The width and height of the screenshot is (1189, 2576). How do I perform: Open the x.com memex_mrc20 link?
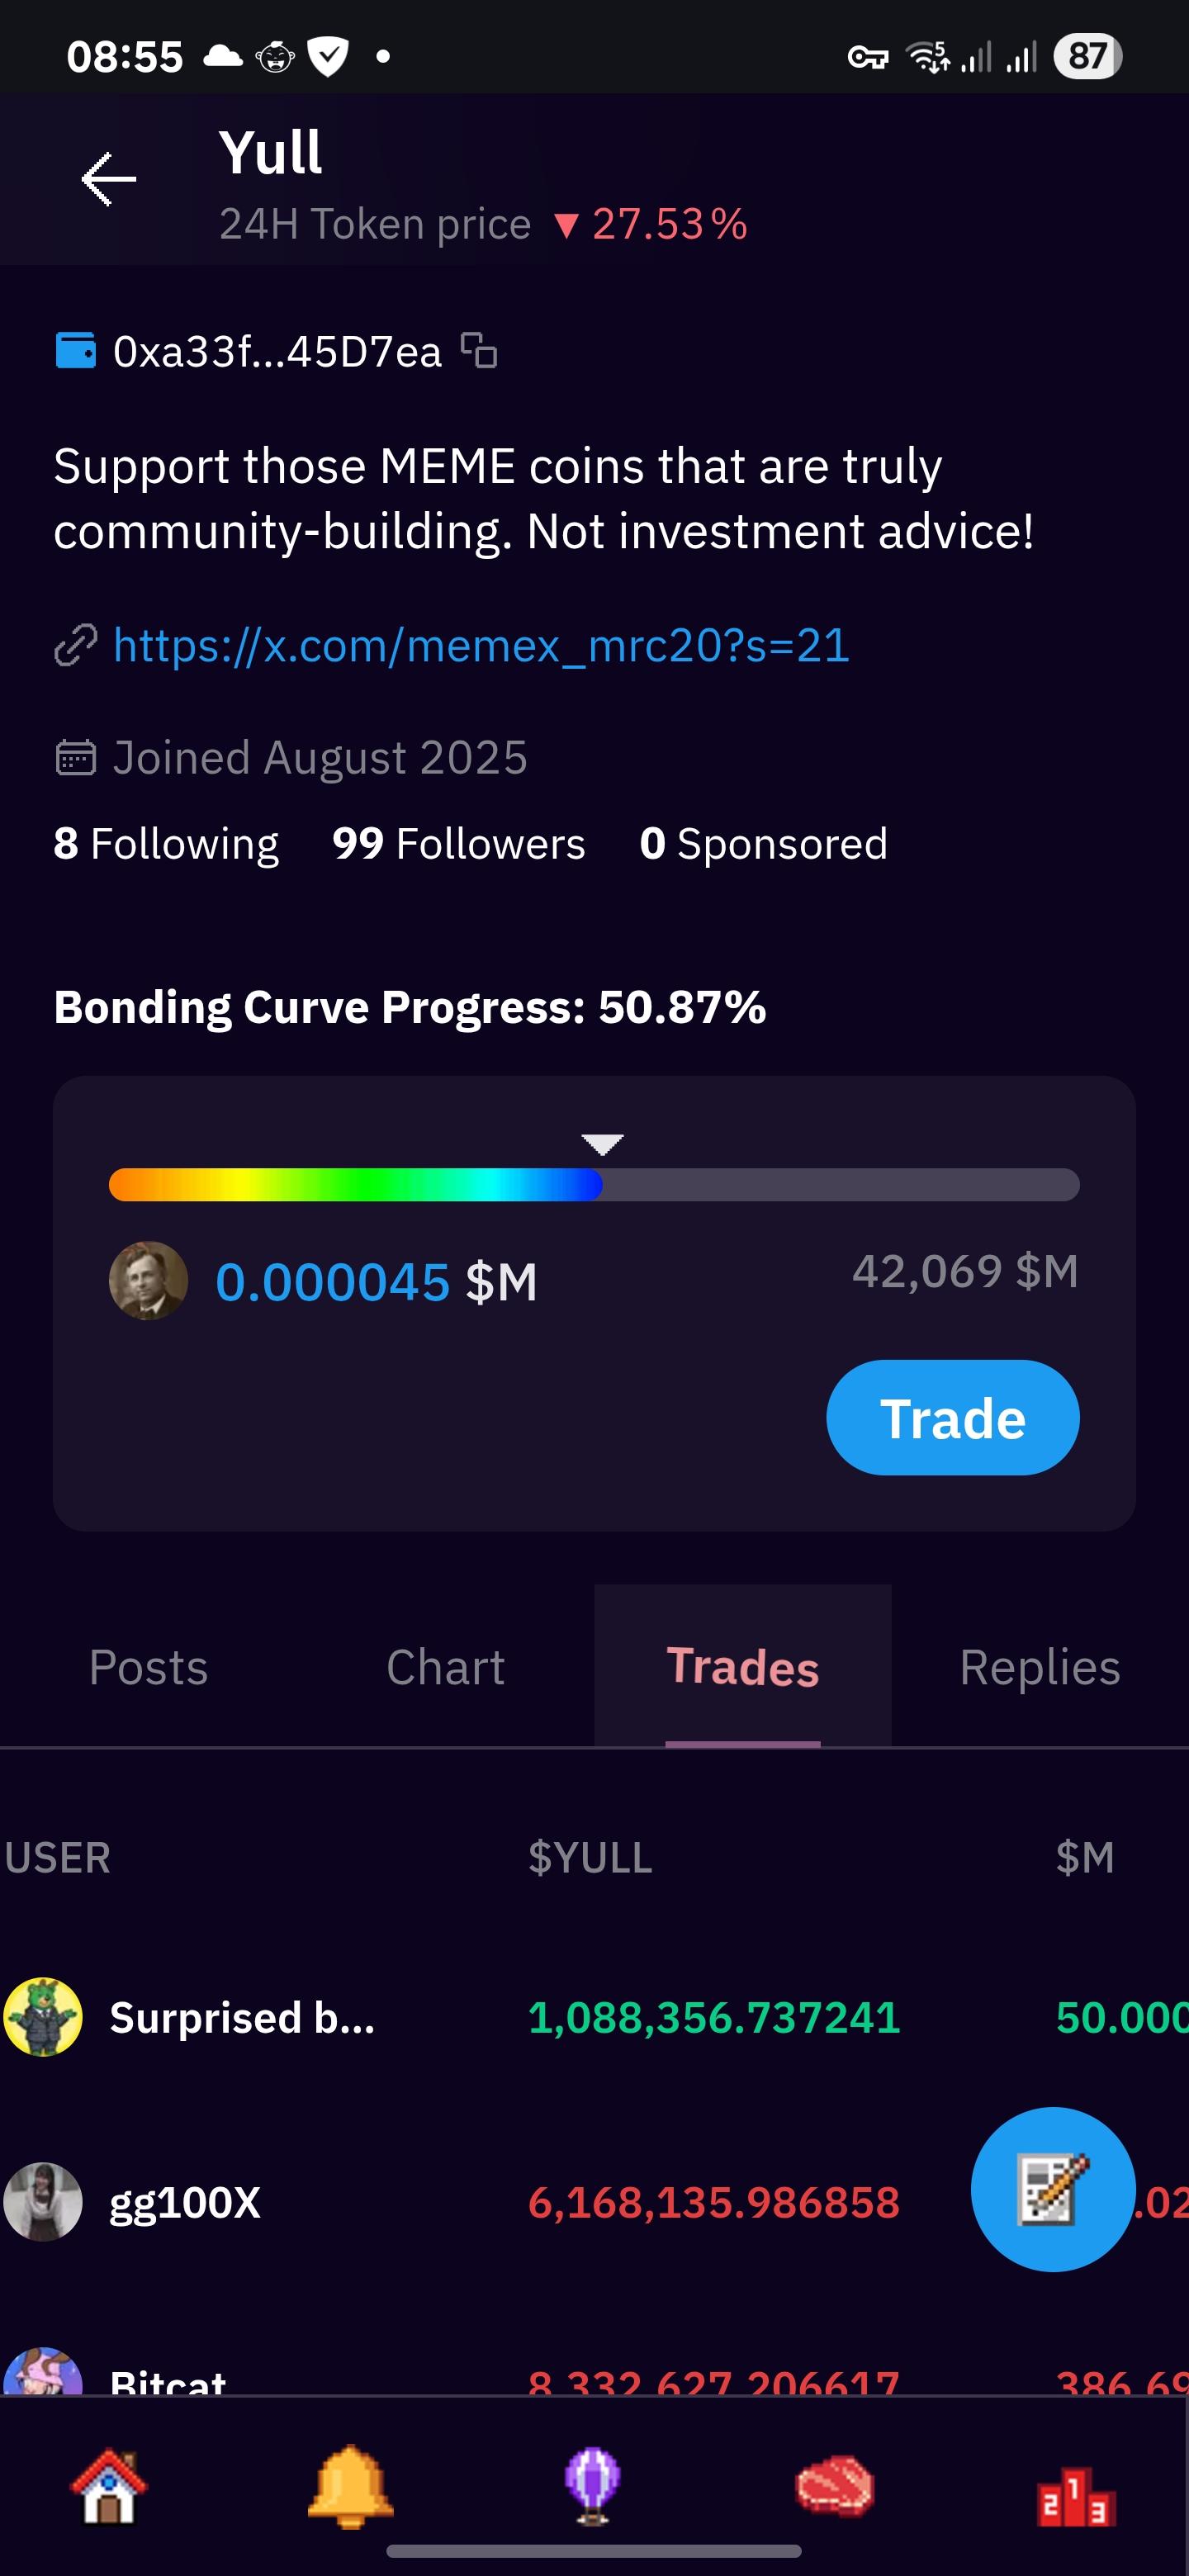[x=481, y=645]
